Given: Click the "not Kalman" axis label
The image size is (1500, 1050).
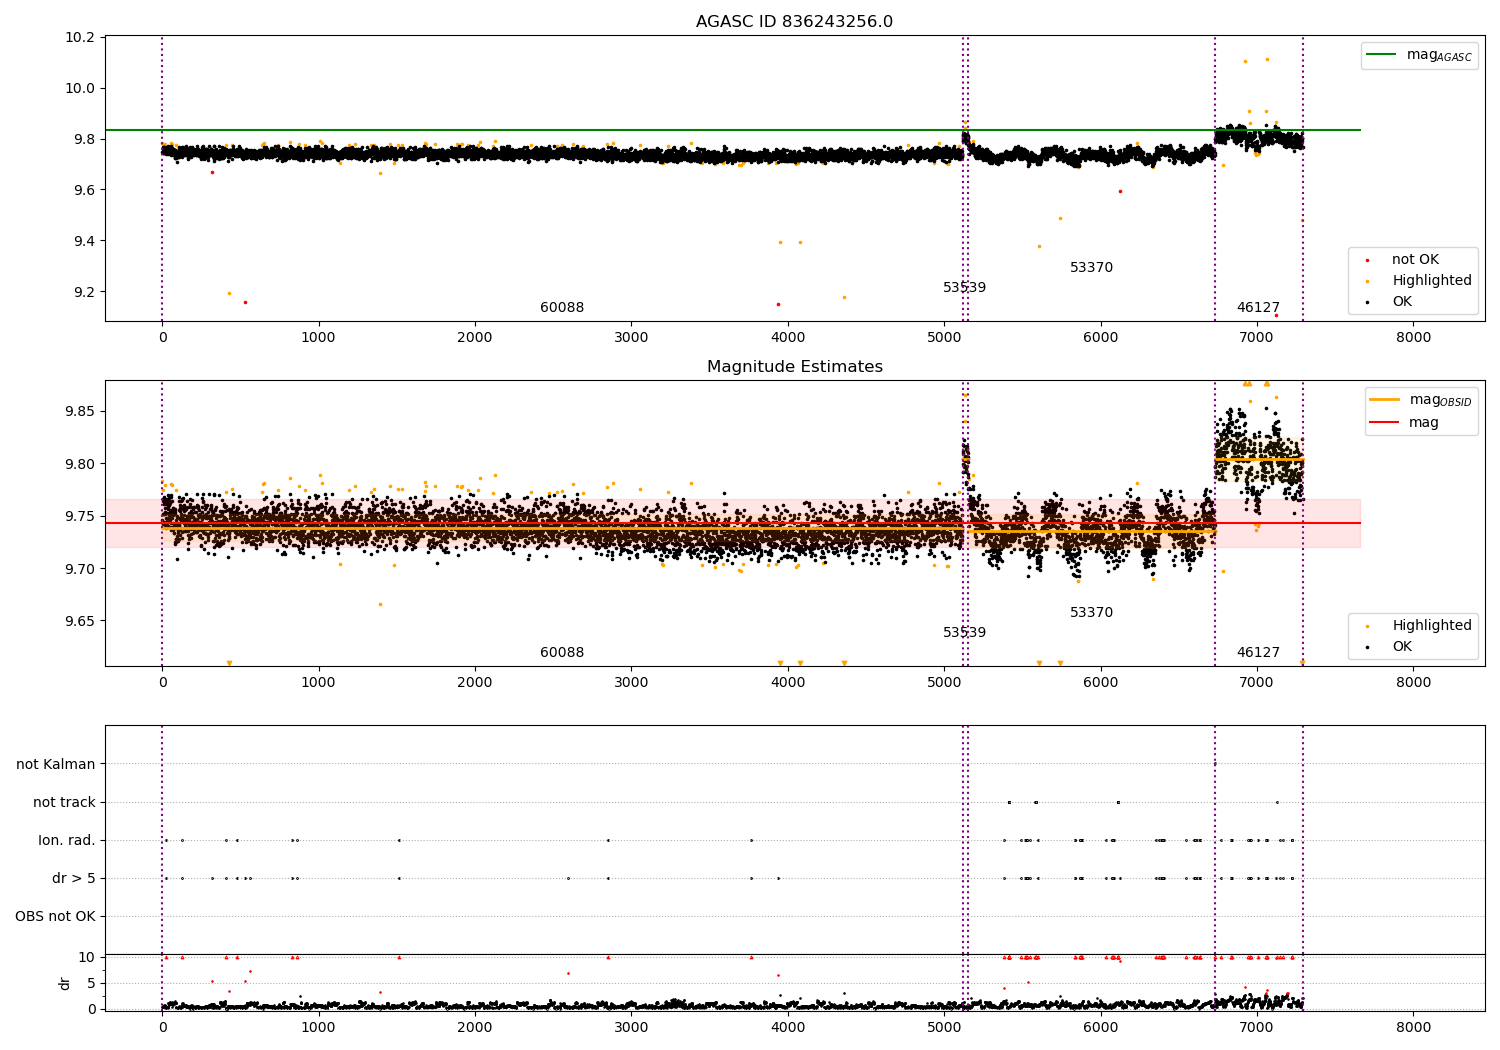Looking at the screenshot, I should 56,765.
